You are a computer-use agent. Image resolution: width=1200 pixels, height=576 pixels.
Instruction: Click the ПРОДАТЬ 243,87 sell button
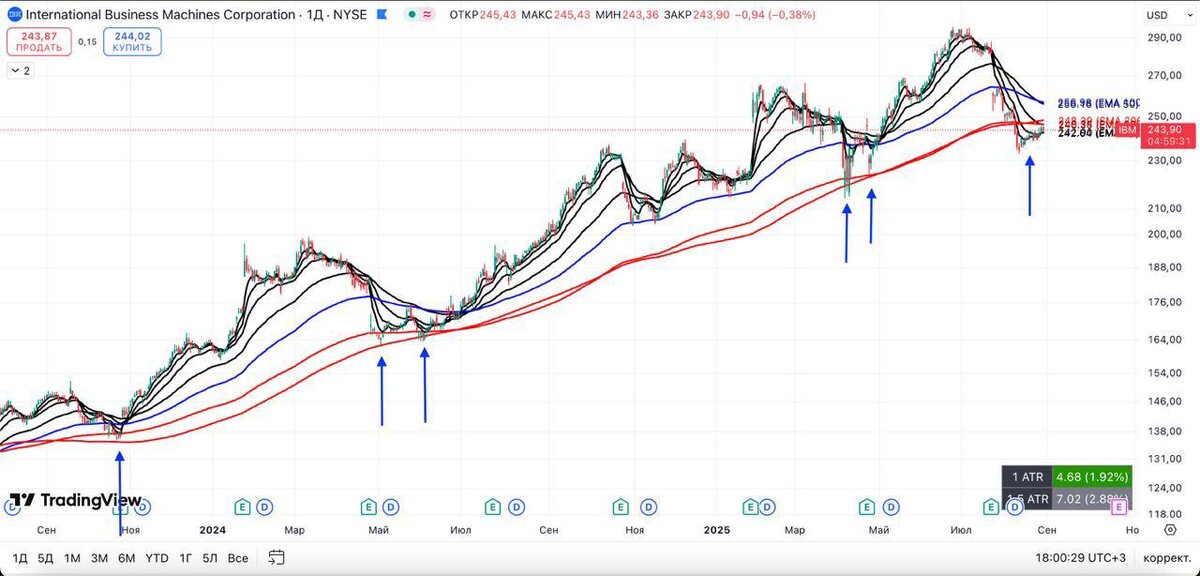[x=38, y=42]
